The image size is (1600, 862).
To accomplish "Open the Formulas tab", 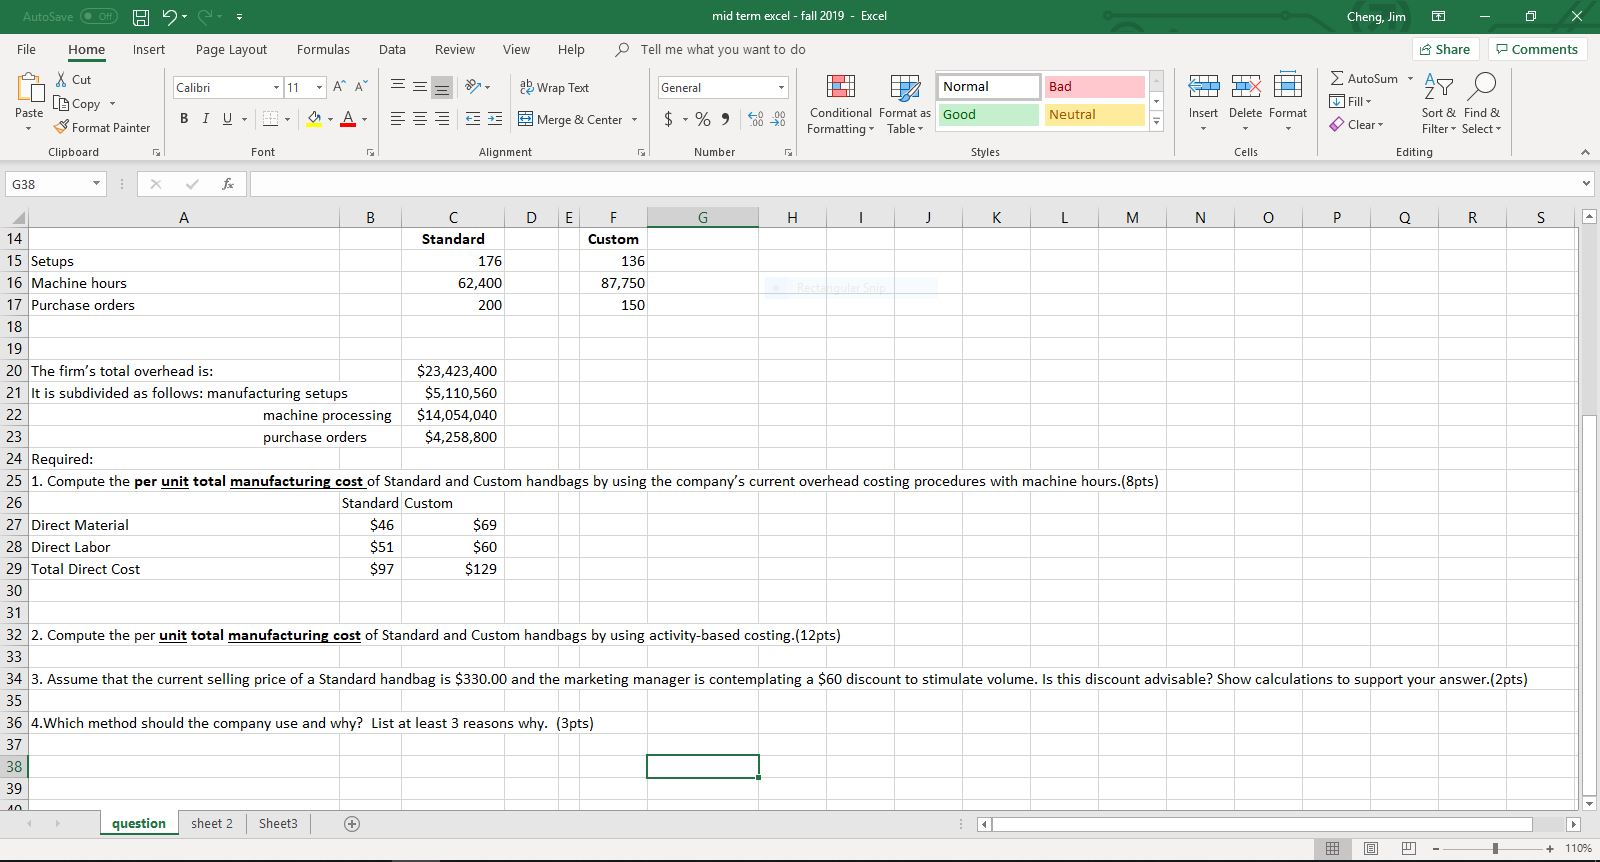I will point(323,49).
